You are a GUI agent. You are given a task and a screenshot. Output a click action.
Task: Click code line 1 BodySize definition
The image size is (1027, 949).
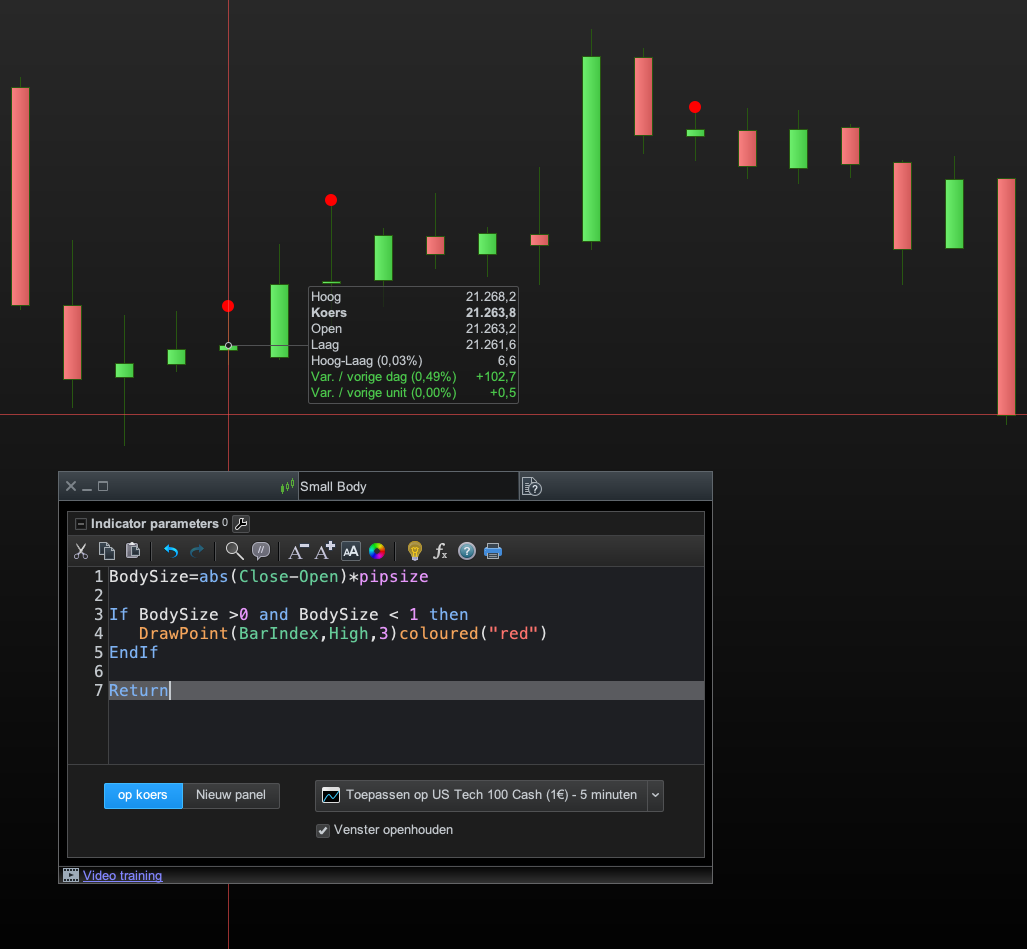pyautogui.click(x=269, y=576)
